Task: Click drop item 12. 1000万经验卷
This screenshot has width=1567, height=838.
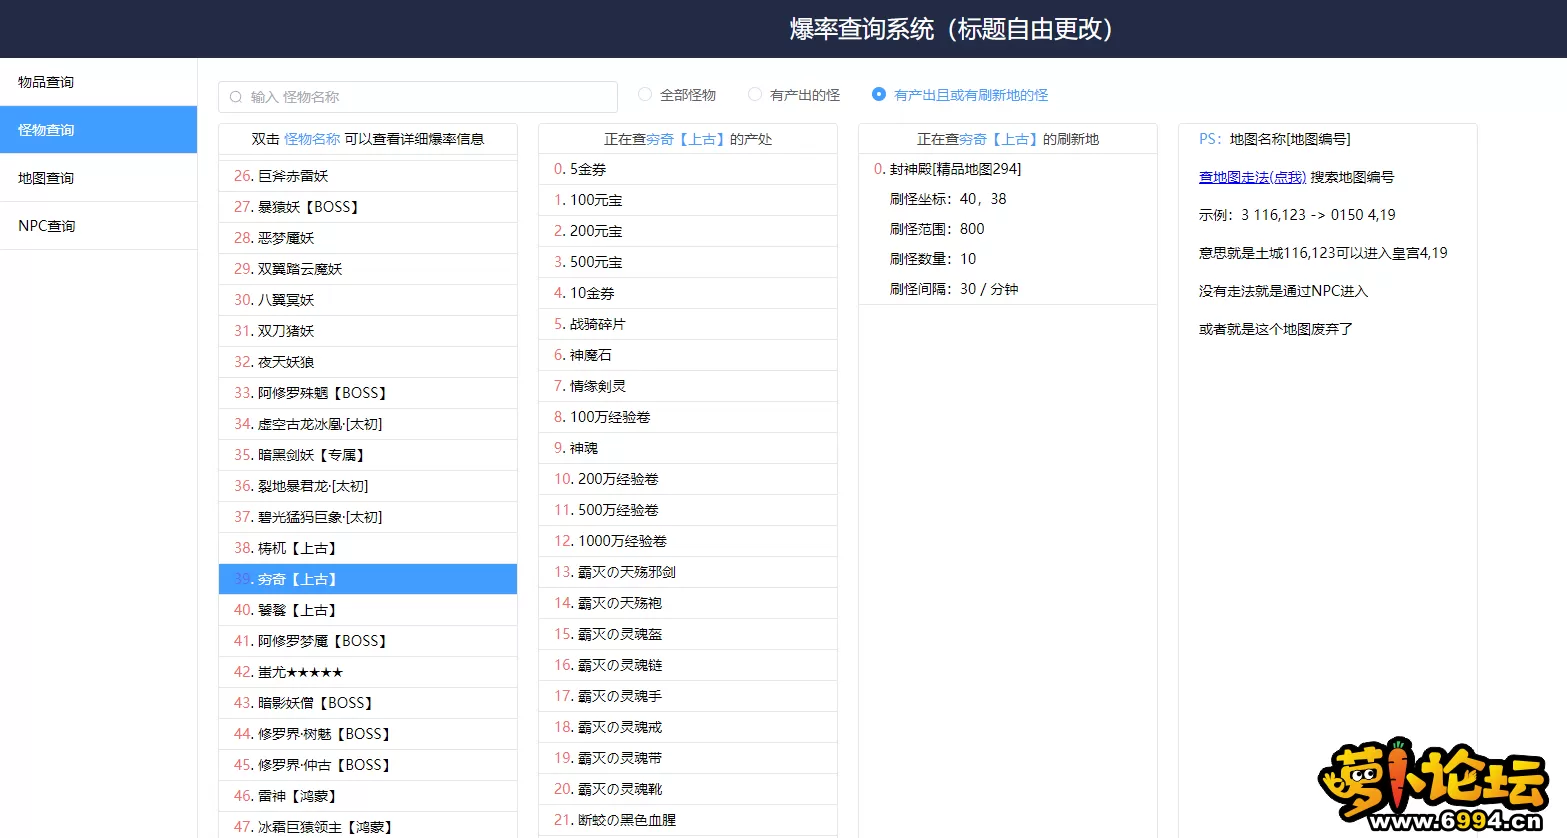Action: point(688,541)
